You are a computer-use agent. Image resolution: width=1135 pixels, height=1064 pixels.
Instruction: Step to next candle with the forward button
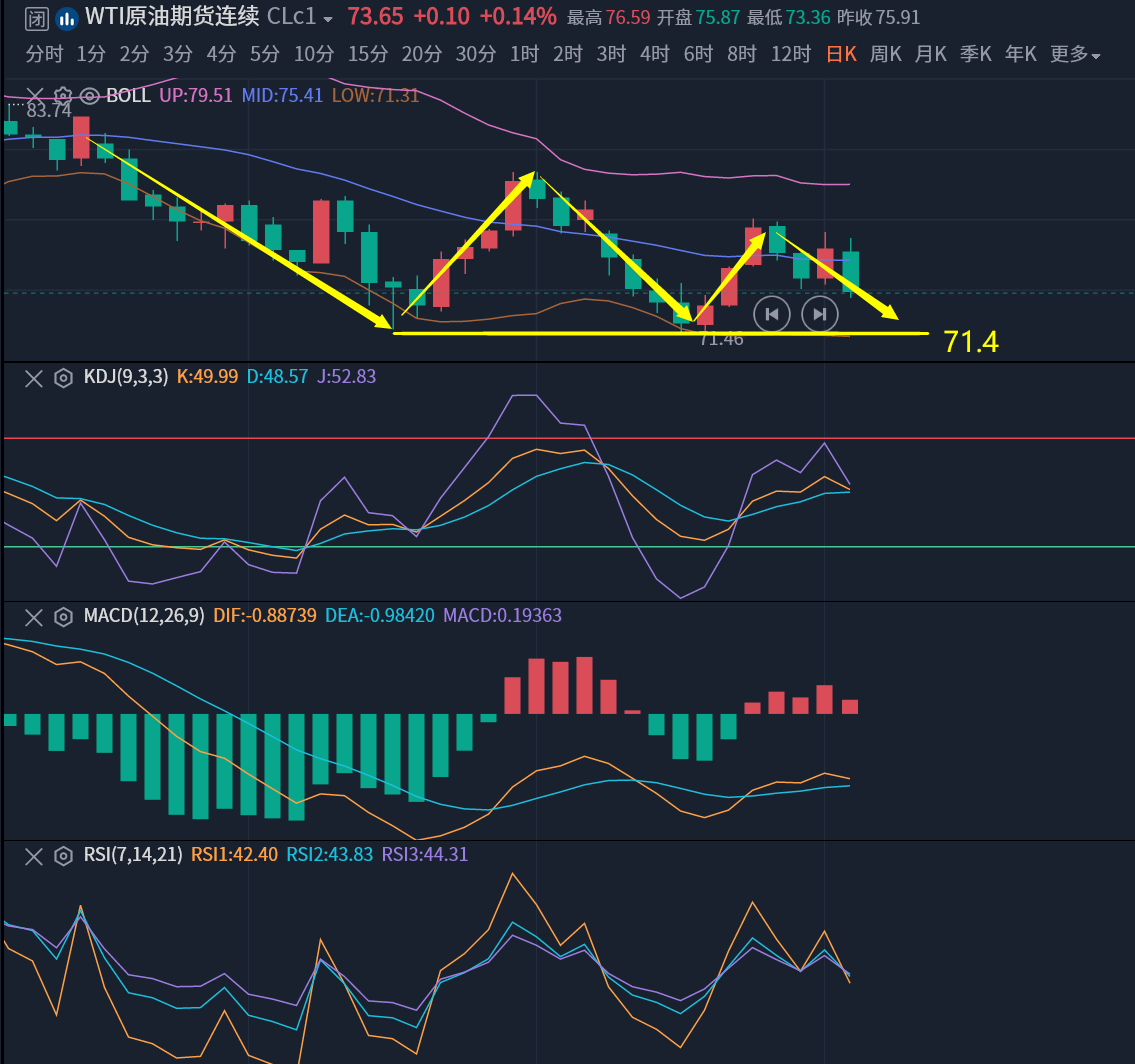(x=819, y=314)
